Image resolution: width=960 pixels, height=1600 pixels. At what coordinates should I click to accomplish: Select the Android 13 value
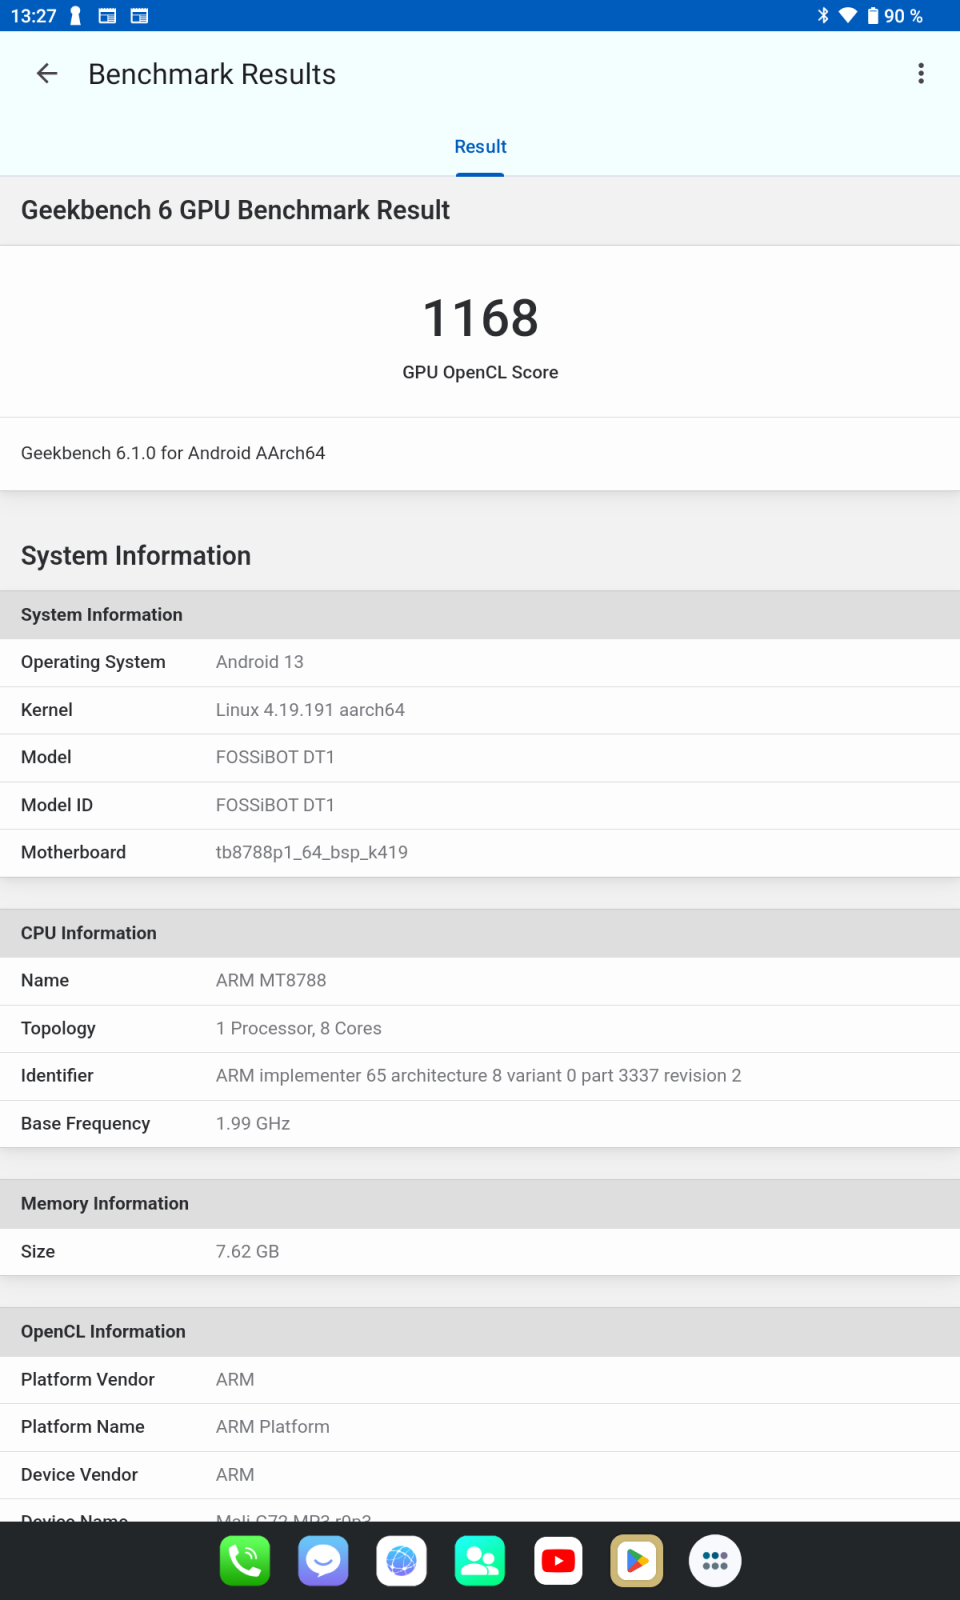tap(260, 662)
